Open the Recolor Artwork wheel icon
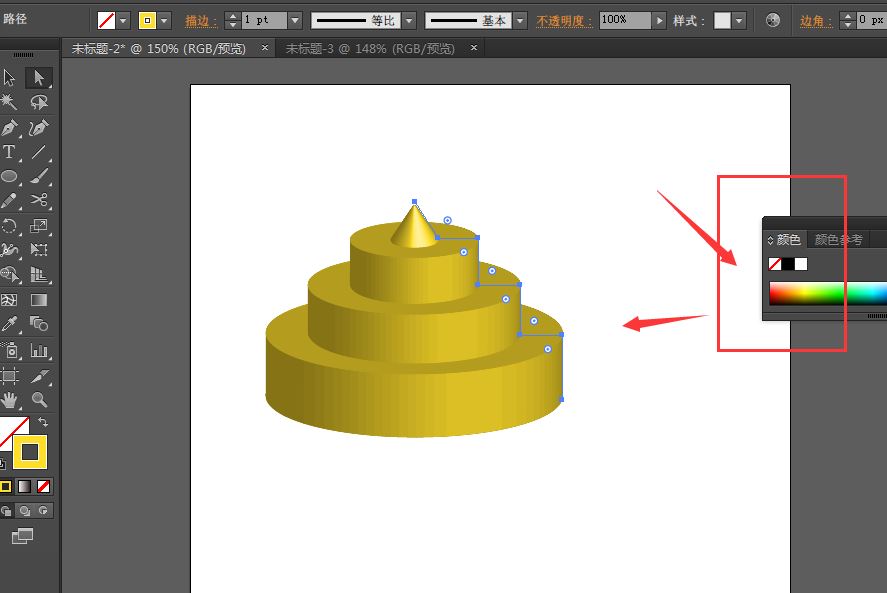Screen dimensions: 887x593 tap(773, 20)
